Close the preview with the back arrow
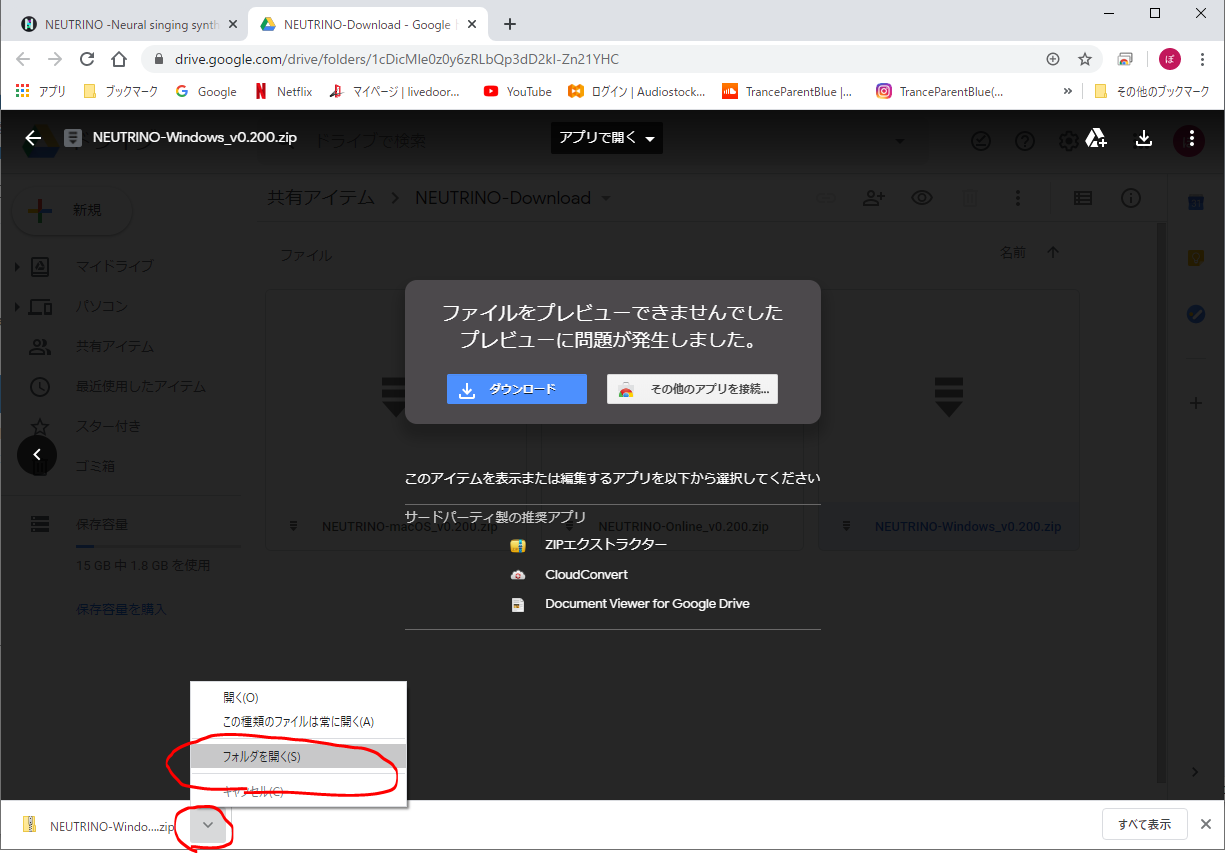 [34, 138]
